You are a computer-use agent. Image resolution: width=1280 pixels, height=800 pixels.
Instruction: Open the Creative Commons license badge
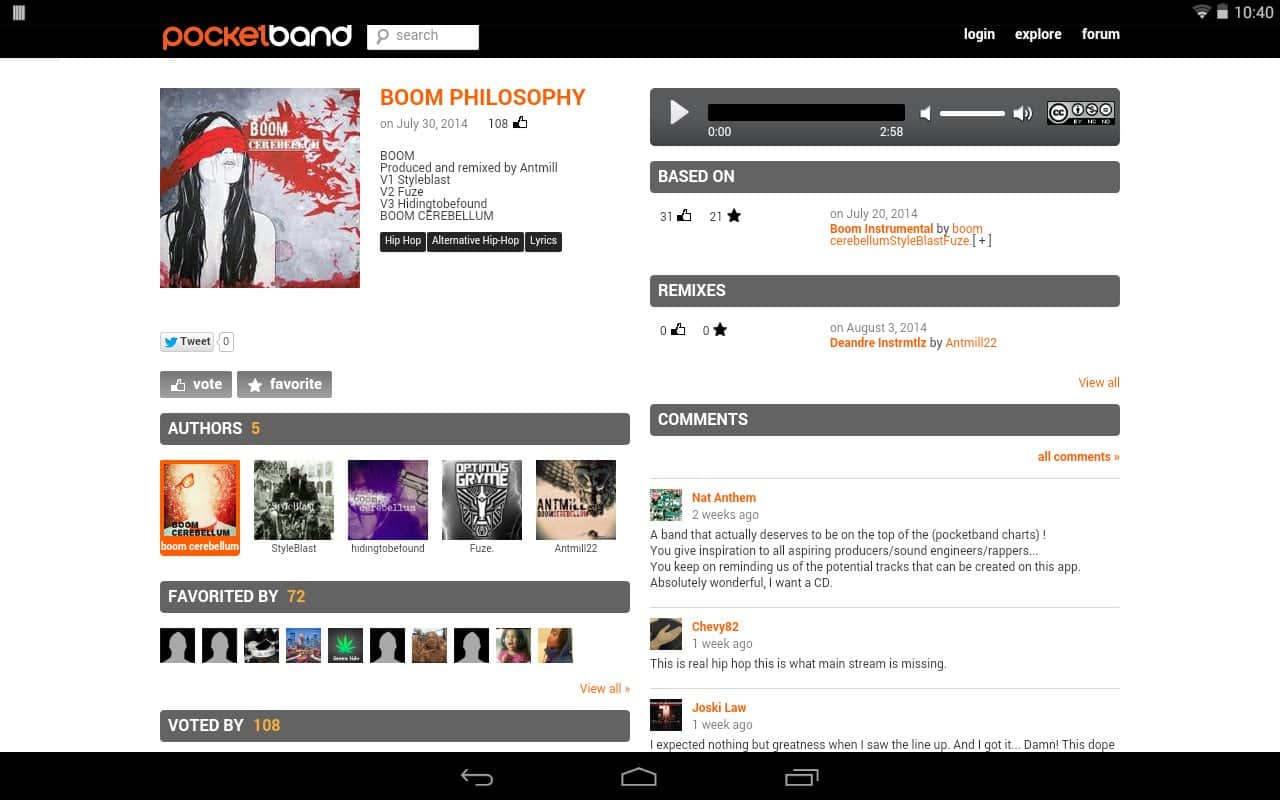click(1081, 113)
